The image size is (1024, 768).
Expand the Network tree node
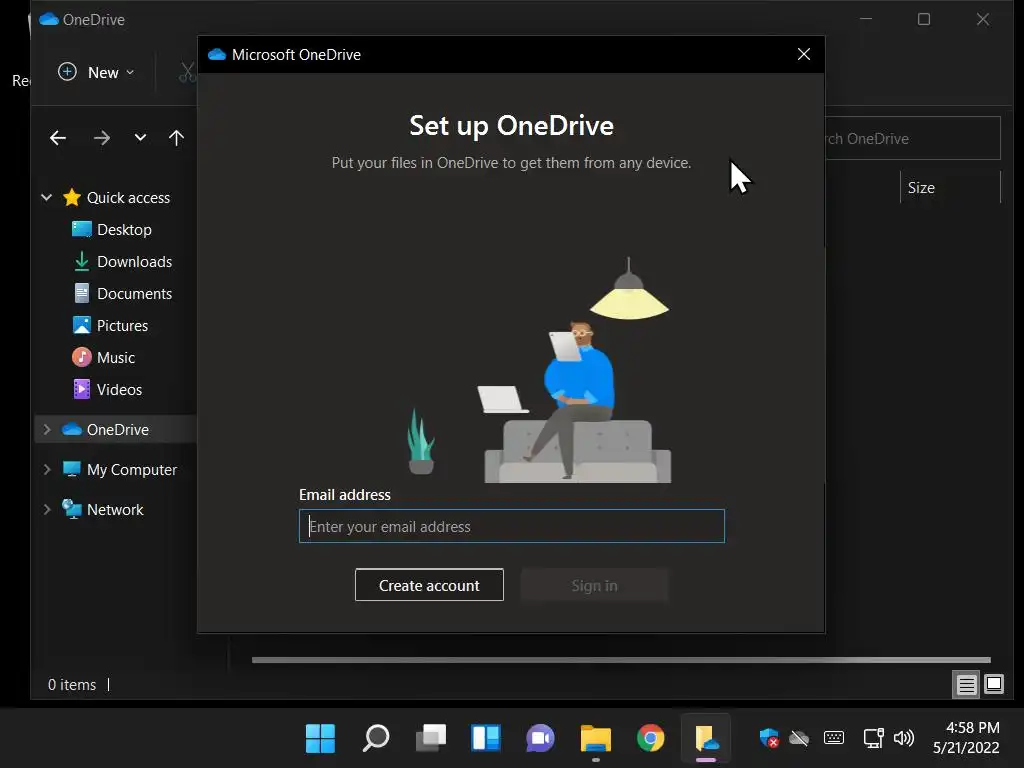pyautogui.click(x=46, y=509)
